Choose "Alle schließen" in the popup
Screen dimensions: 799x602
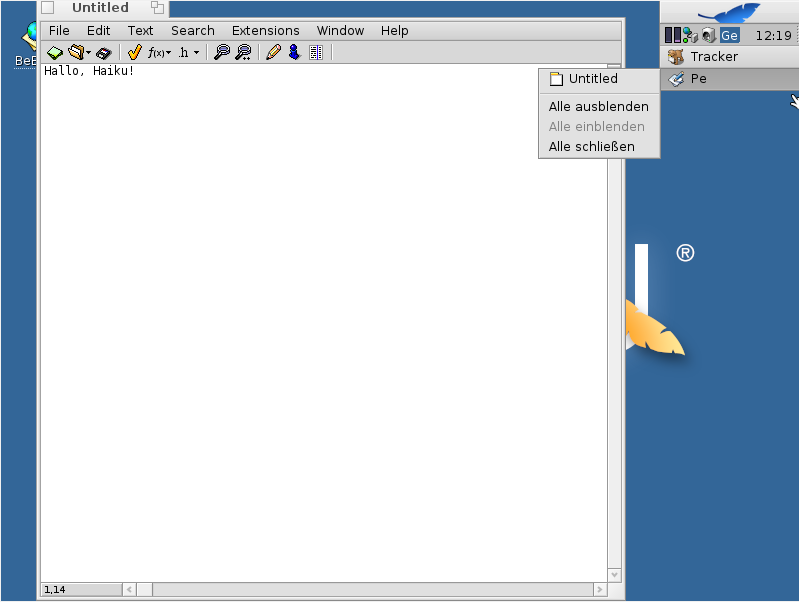(x=591, y=146)
